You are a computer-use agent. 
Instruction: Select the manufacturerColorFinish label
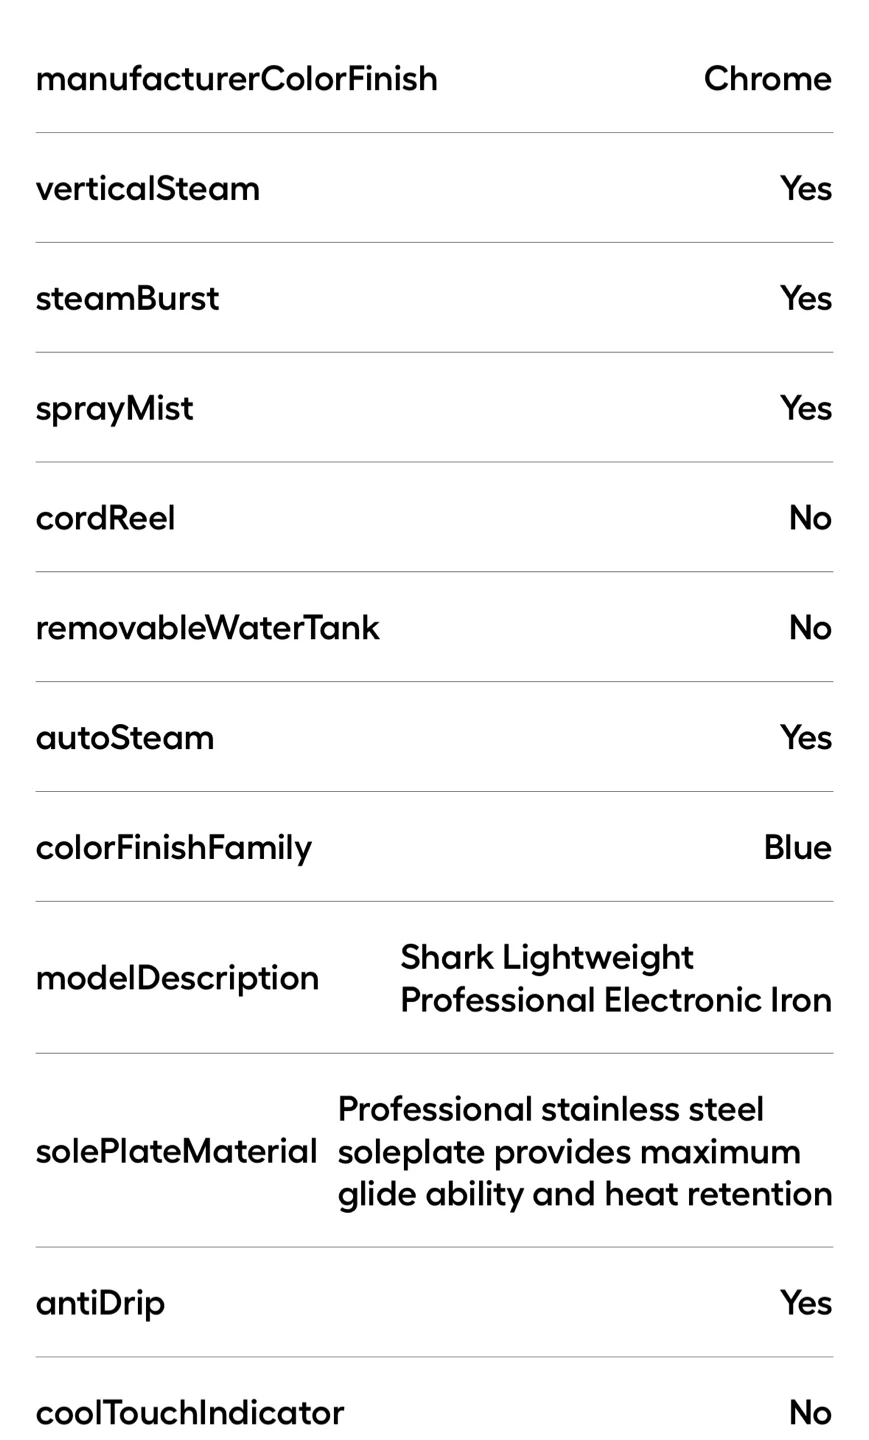pyautogui.click(x=237, y=79)
